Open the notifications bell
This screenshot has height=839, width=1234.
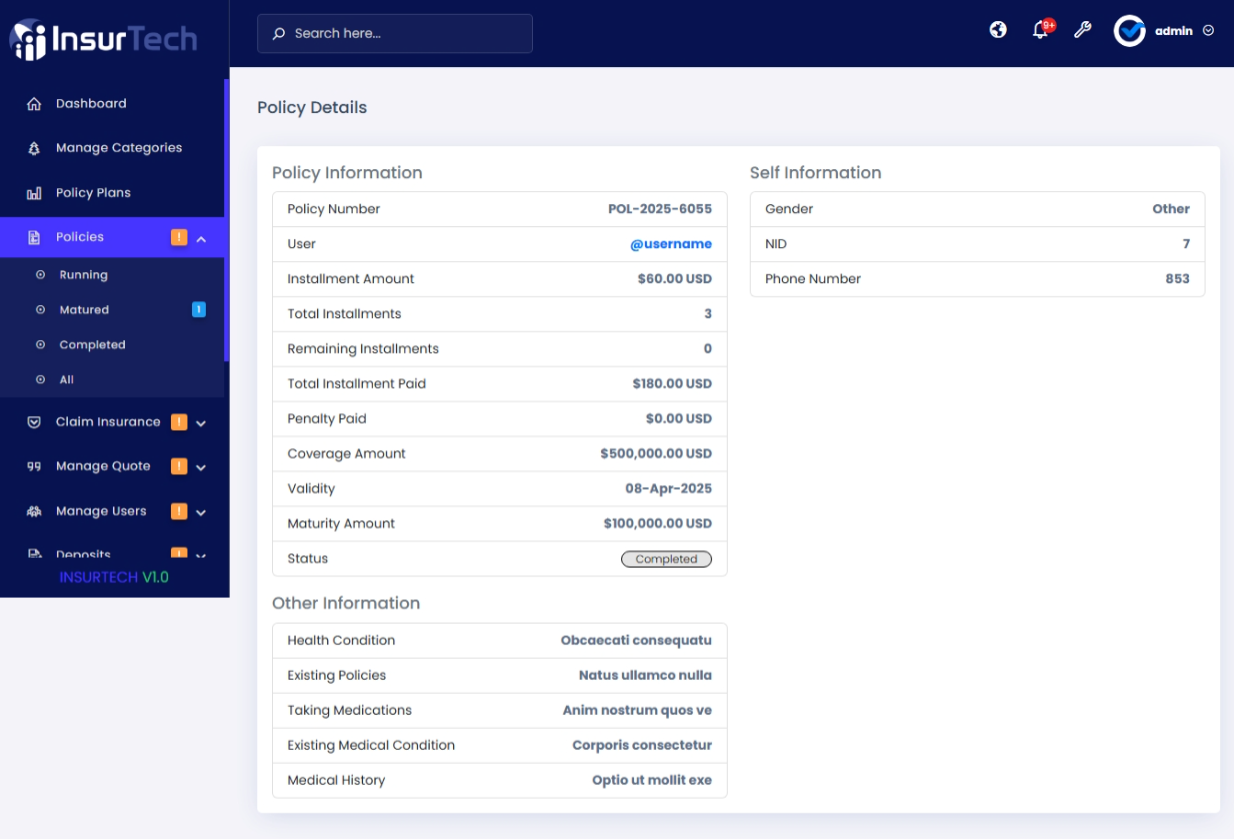coord(1040,30)
